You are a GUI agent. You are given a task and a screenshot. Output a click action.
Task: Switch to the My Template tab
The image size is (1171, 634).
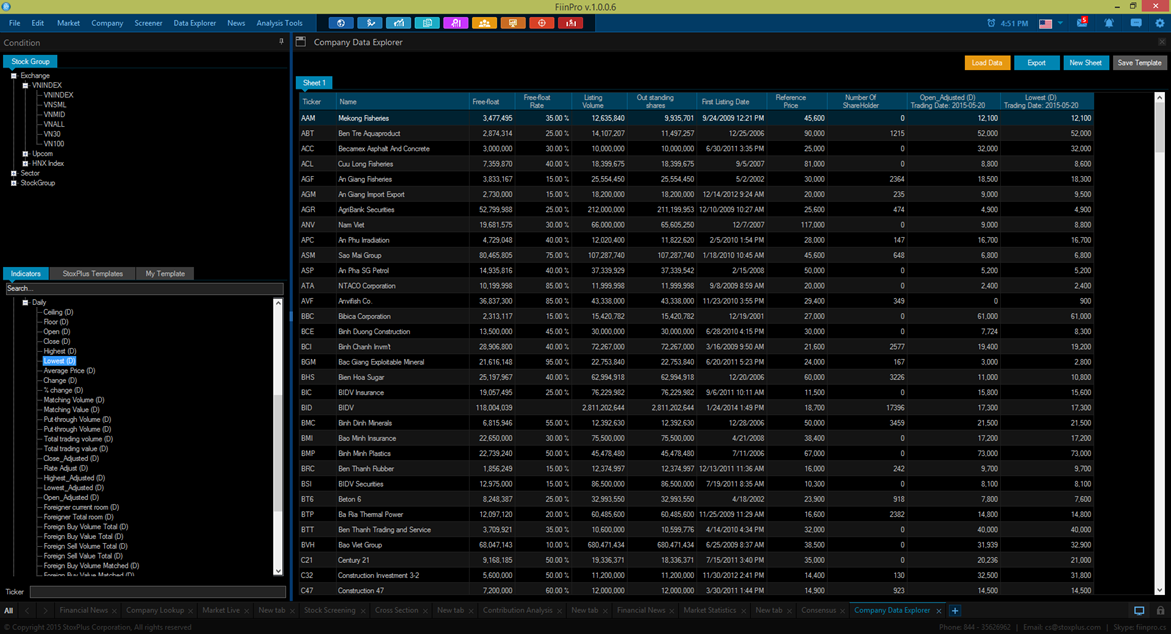(165, 273)
